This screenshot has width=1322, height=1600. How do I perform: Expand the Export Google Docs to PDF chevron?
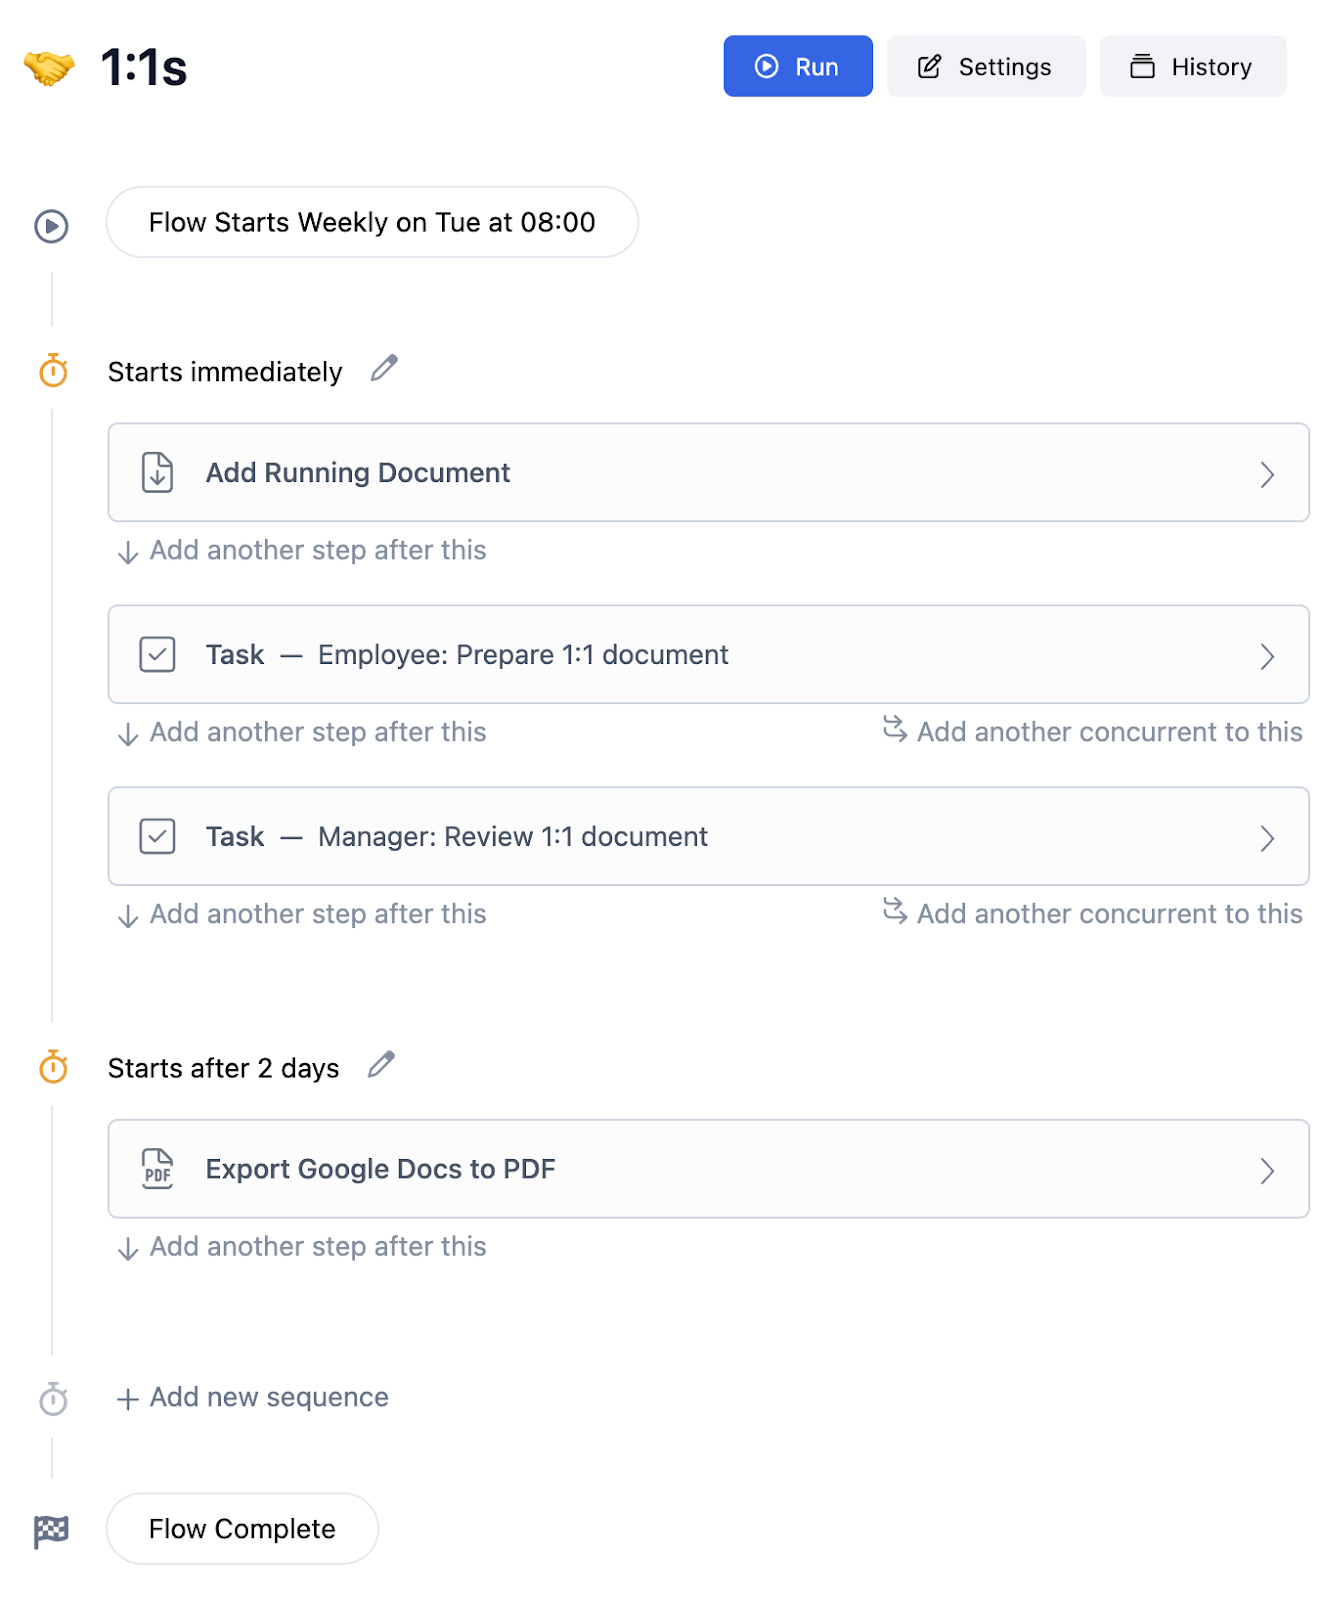(x=1267, y=1170)
